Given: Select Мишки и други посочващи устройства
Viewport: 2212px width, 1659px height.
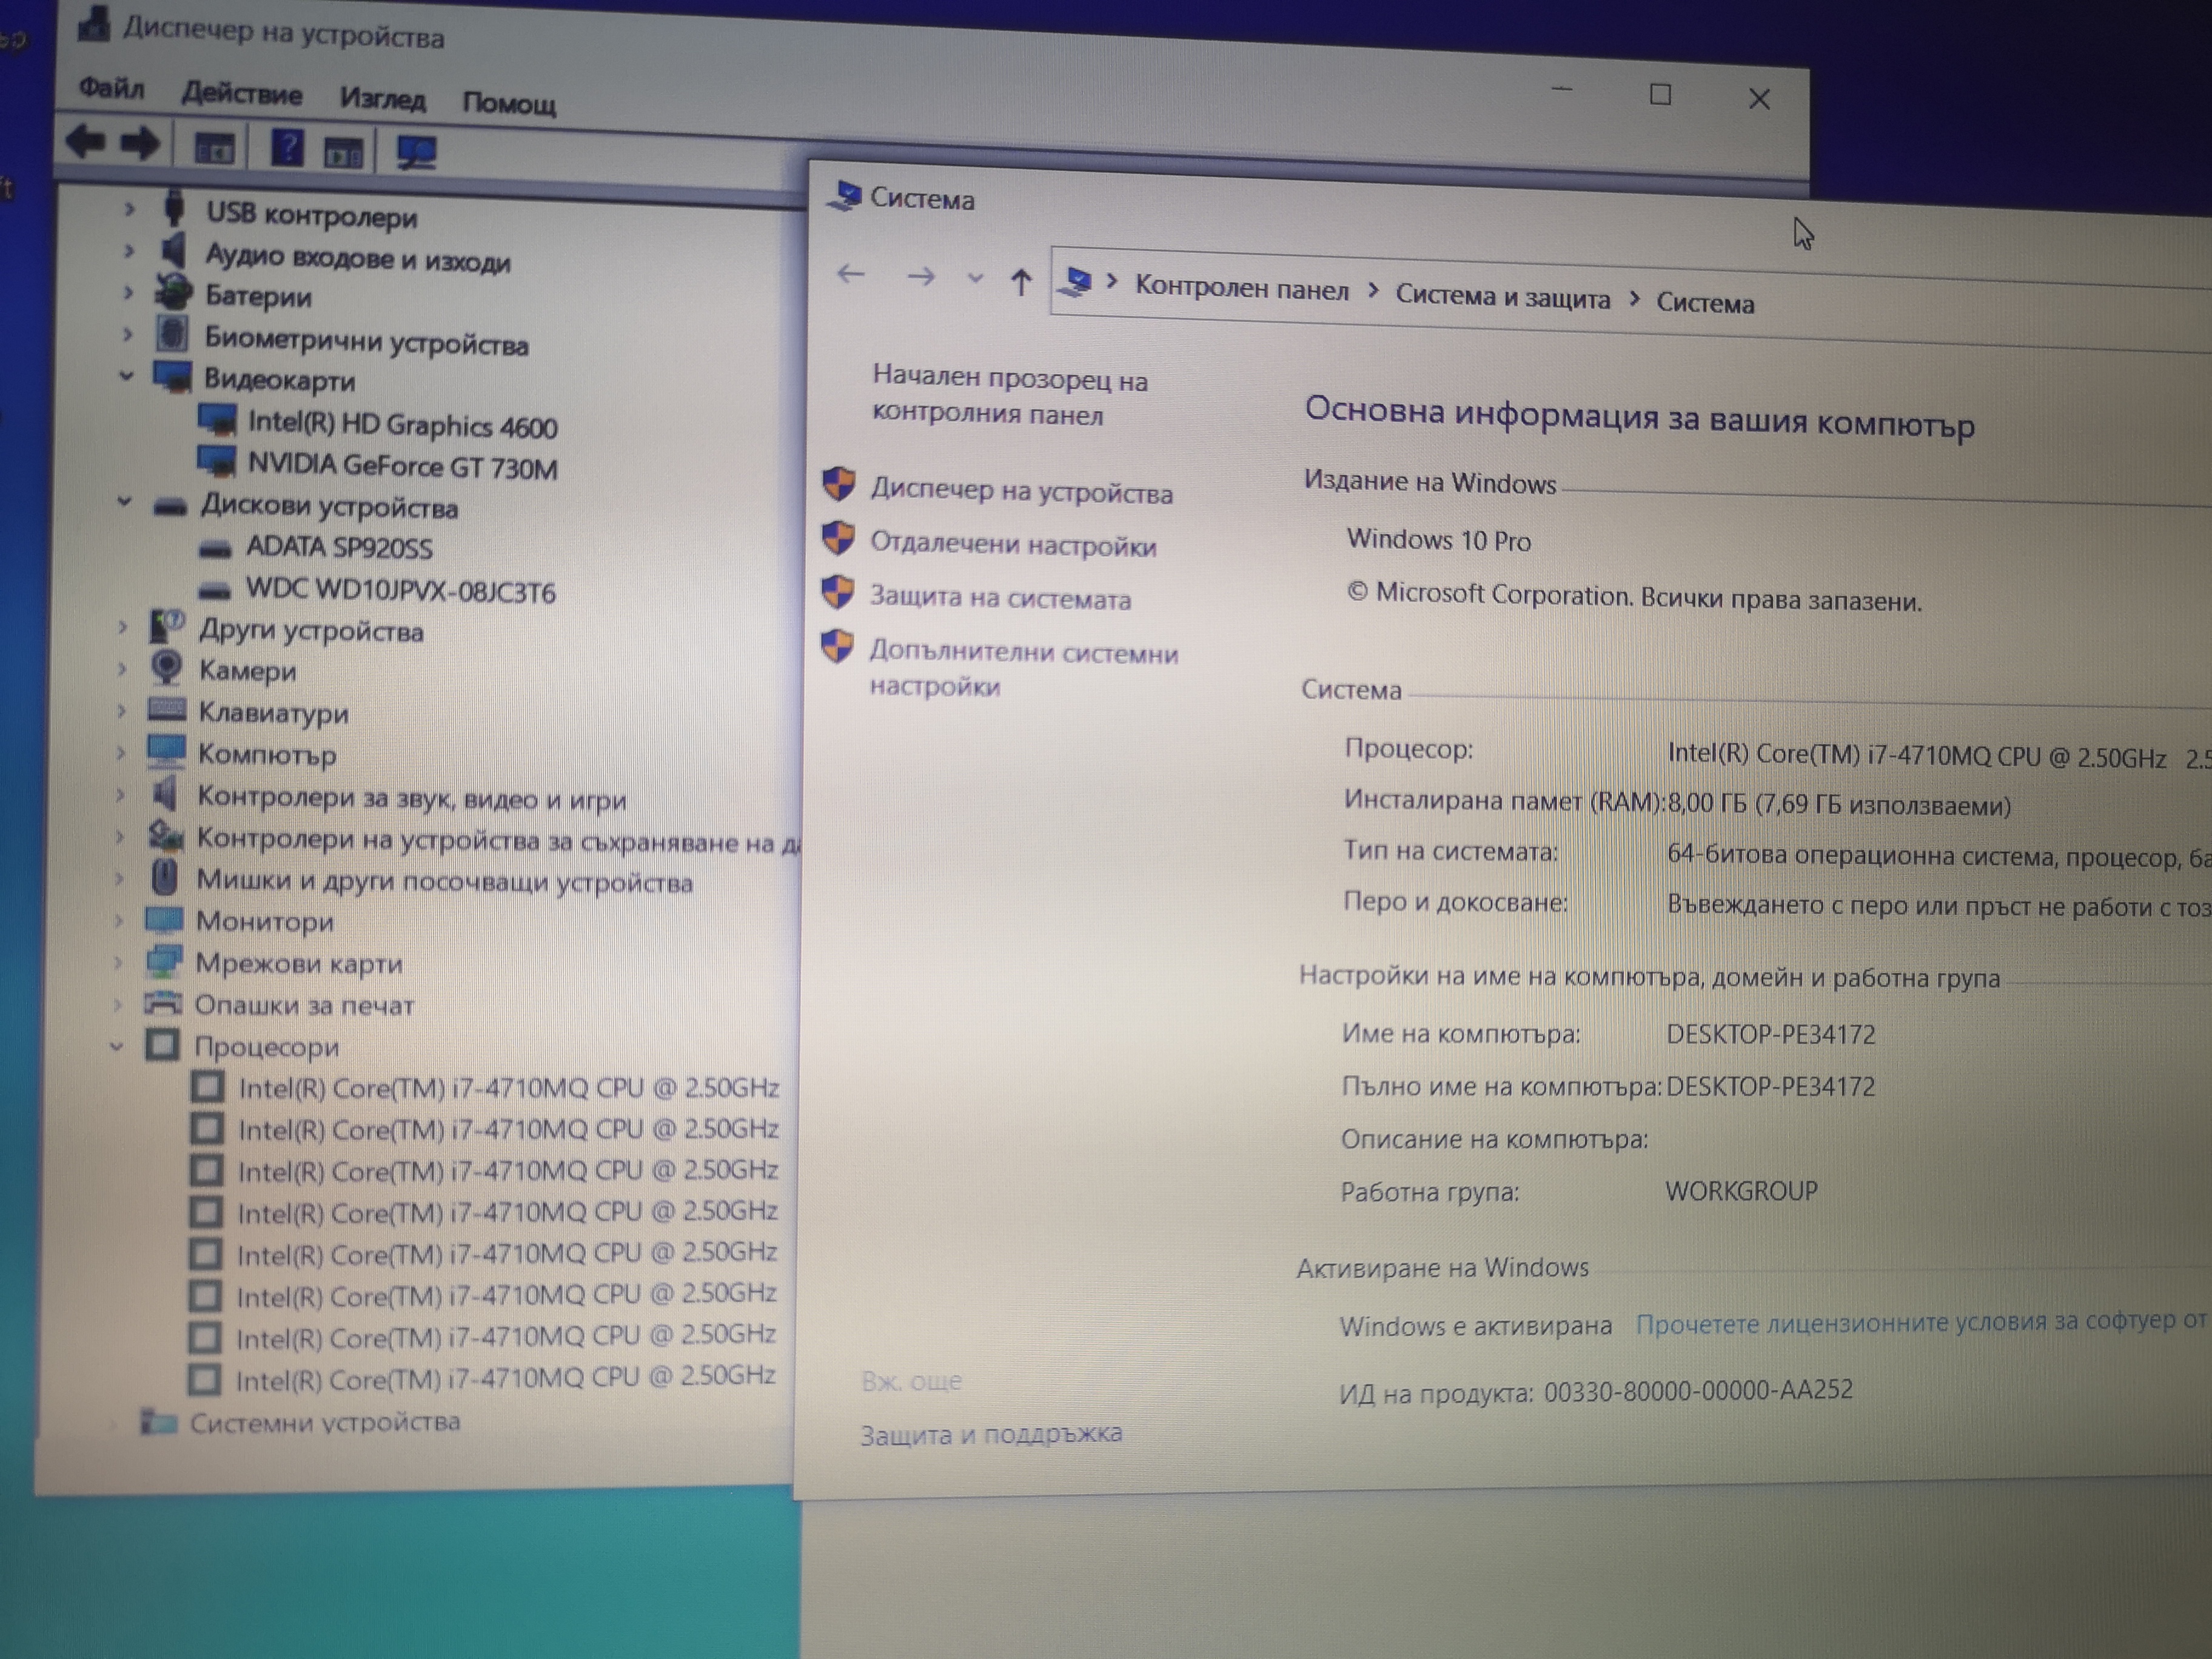Looking at the screenshot, I should point(444,881).
